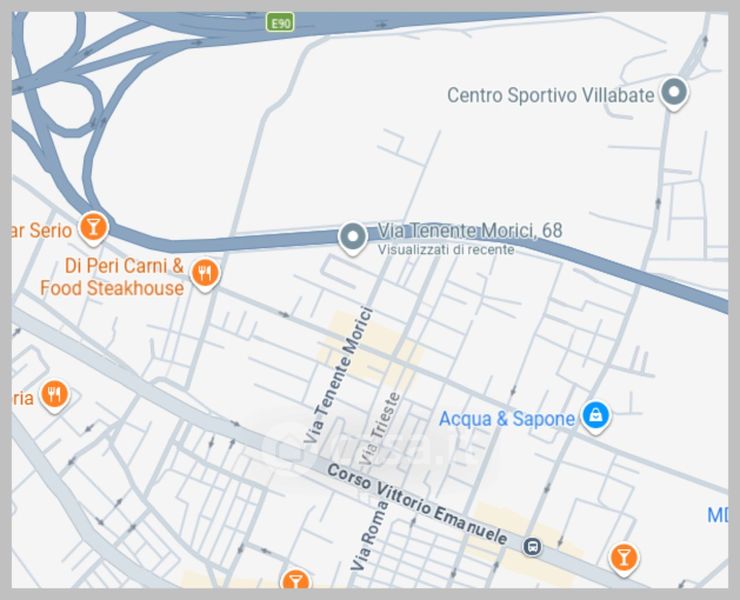This screenshot has width=740, height=600.
Task: Select the Via Tenente Morici, 68 pin
Action: (x=353, y=237)
